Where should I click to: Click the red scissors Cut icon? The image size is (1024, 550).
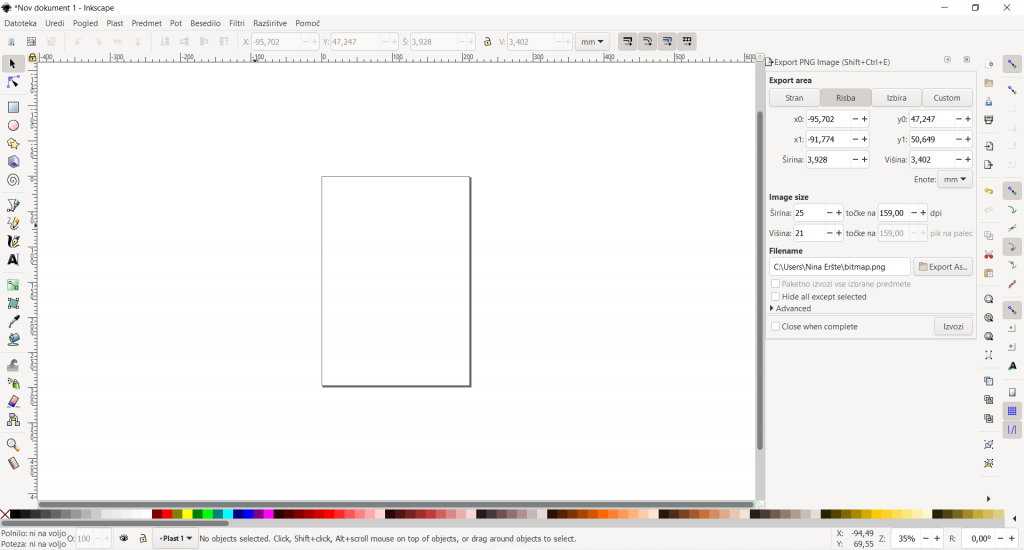tap(989, 254)
